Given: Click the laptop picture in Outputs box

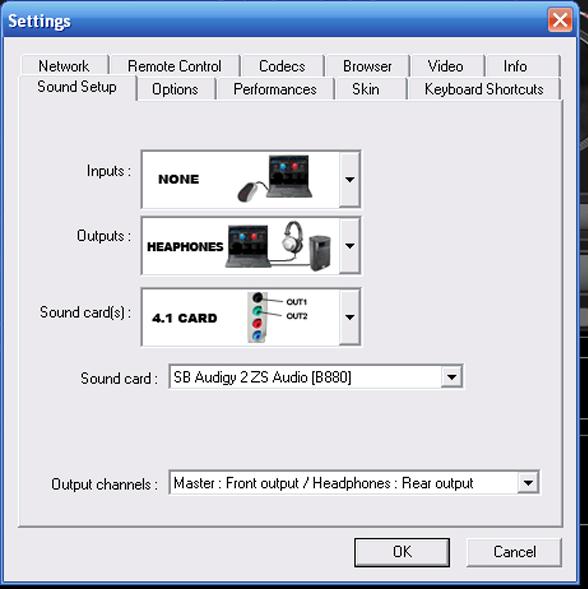Looking at the screenshot, I should pos(248,246).
